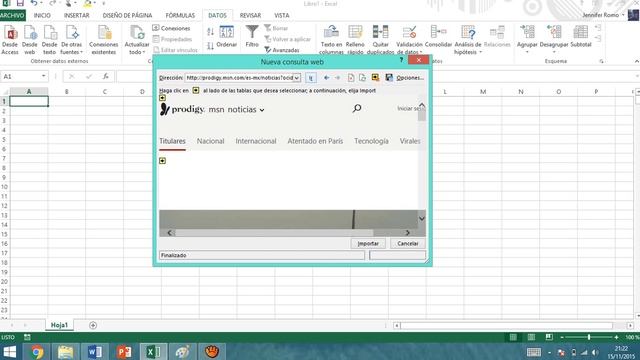Screen dimensions: 640x360
Task: Click the magnifier search icon in preview
Action: (x=357, y=108)
